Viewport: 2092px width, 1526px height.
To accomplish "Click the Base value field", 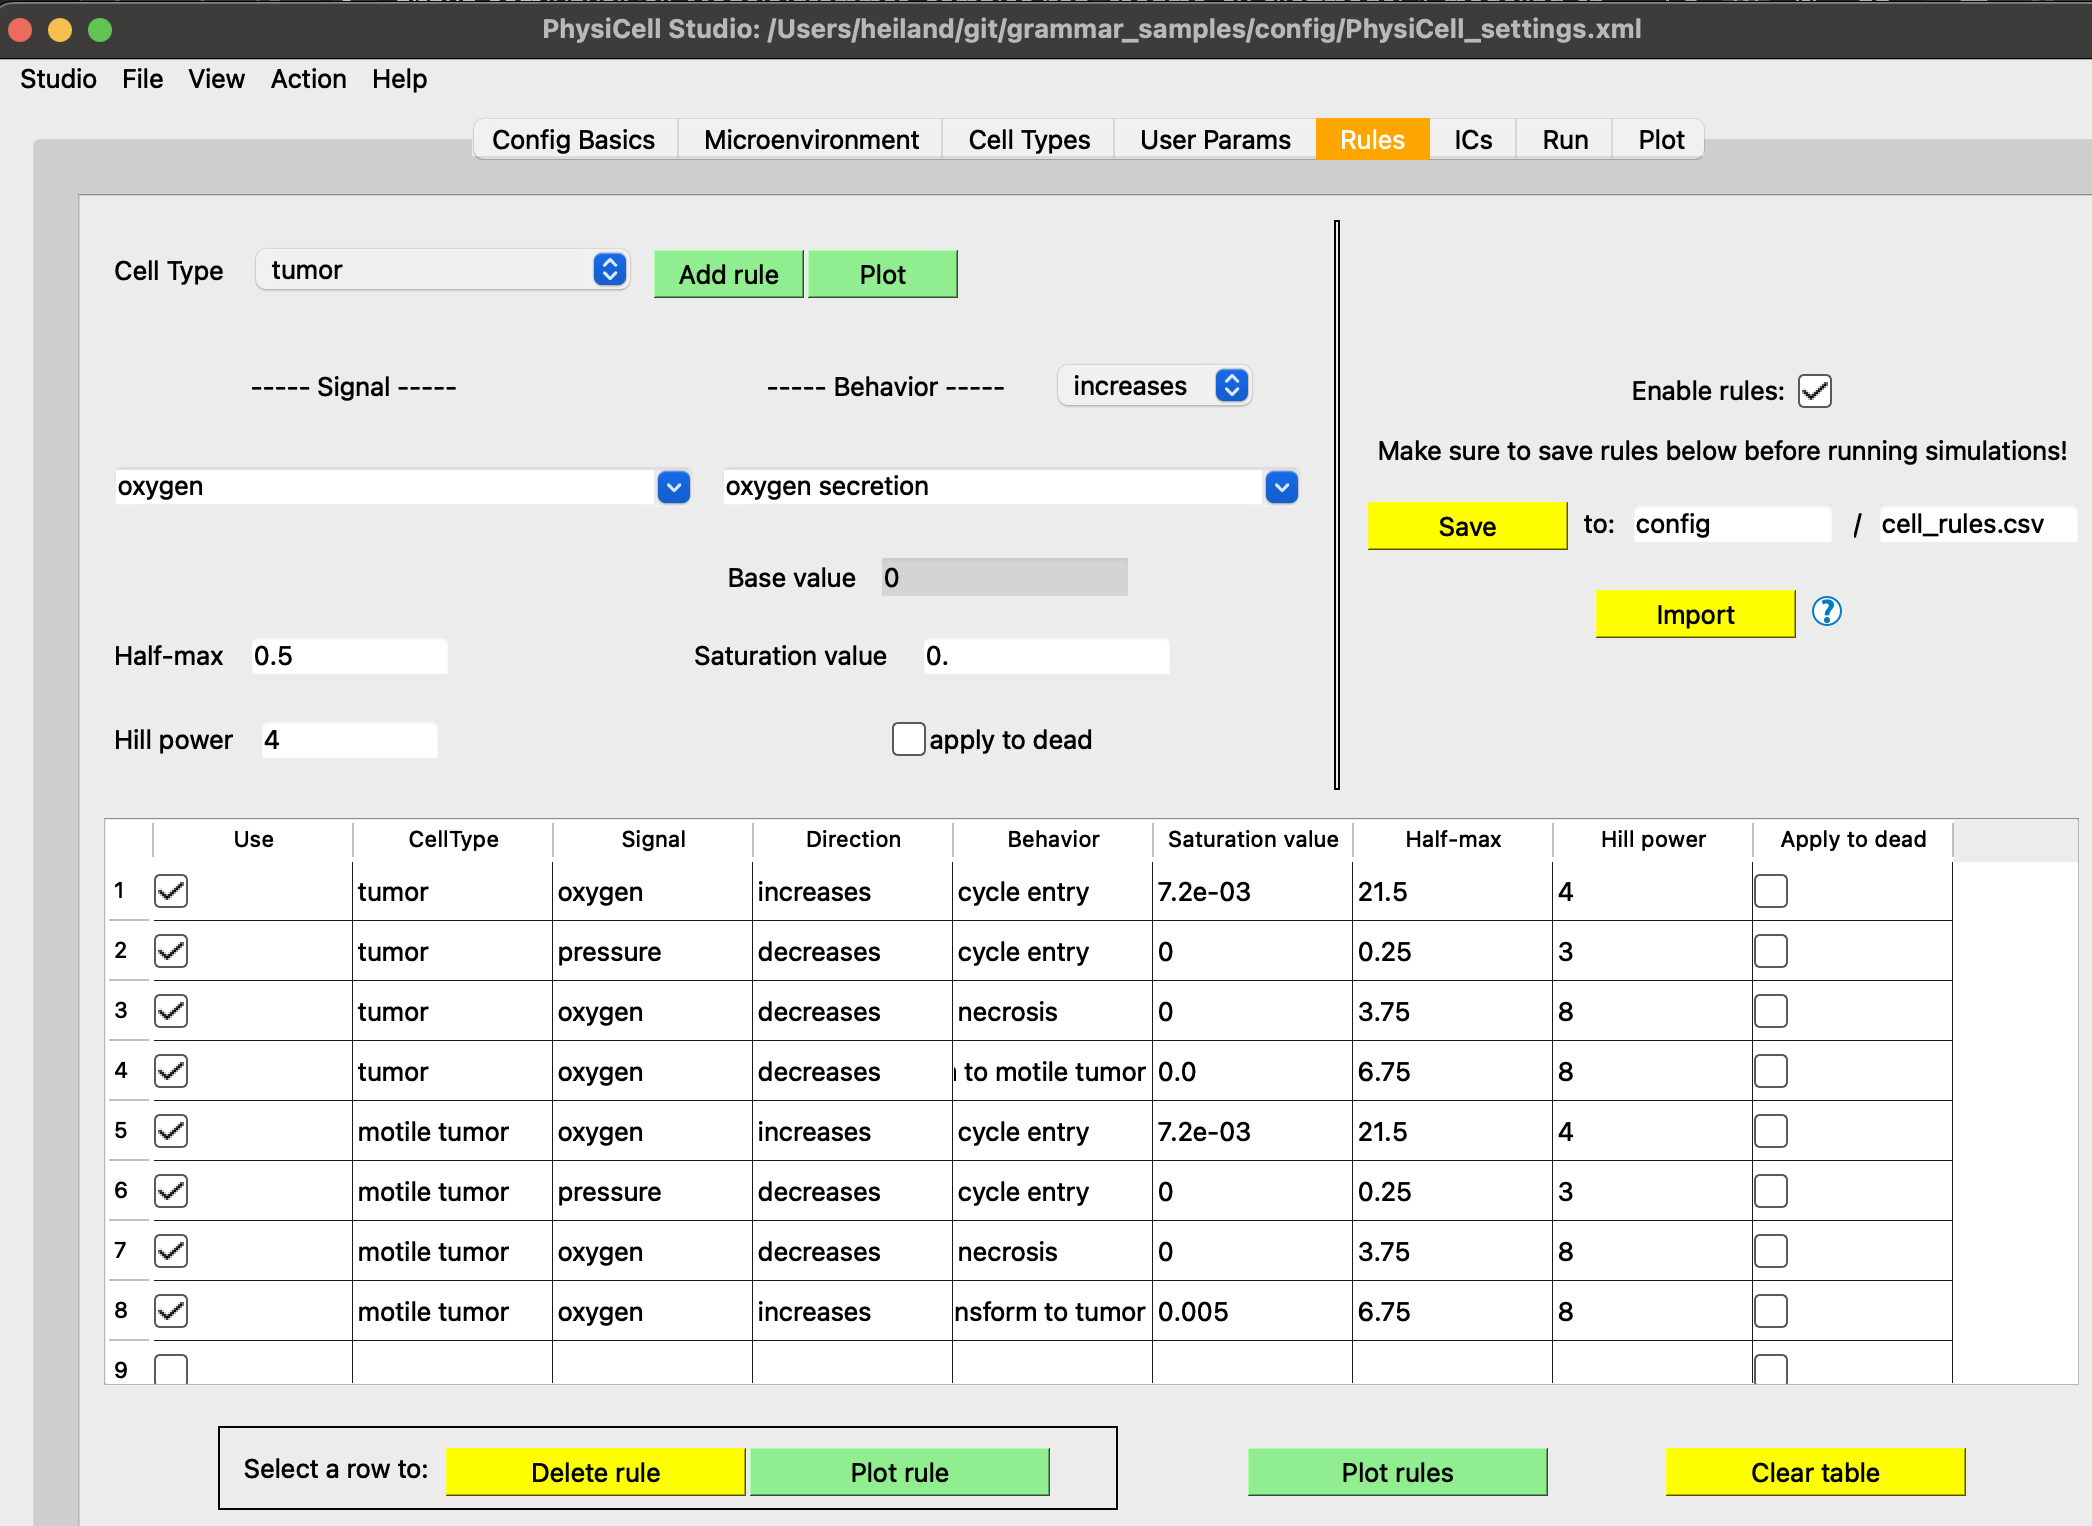I will point(1004,577).
